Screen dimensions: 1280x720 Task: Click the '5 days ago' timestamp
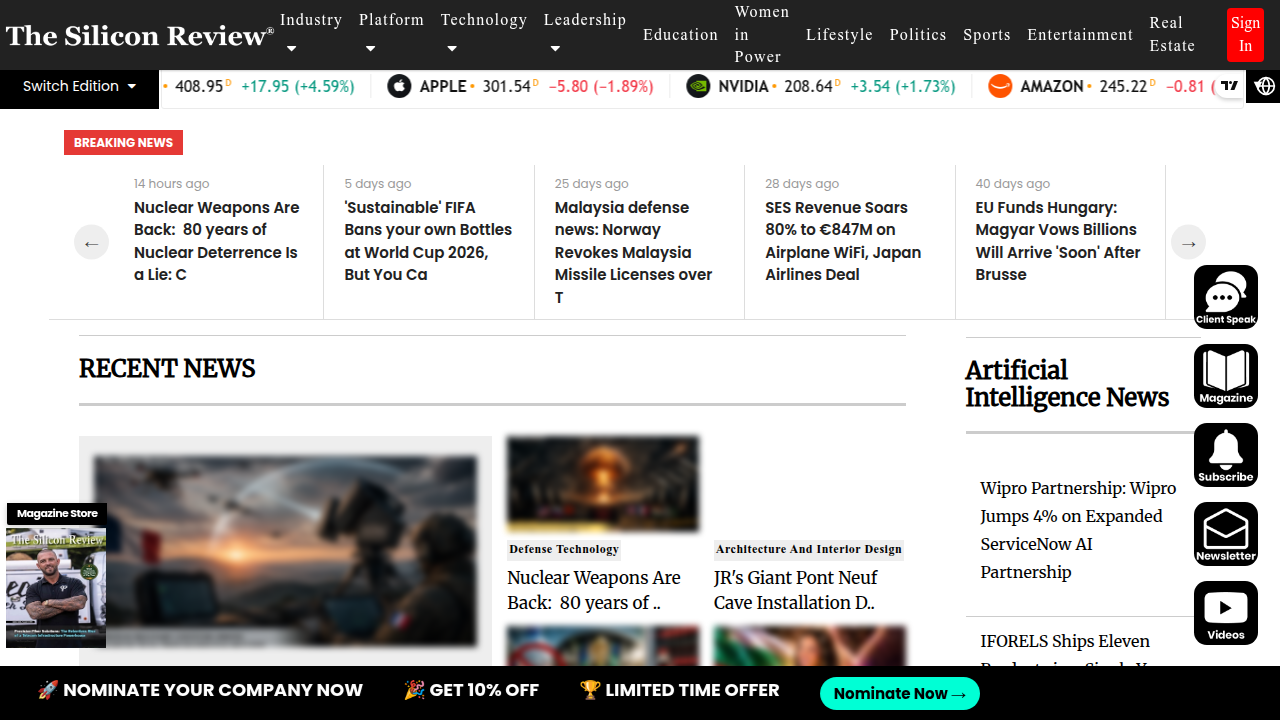coord(378,183)
